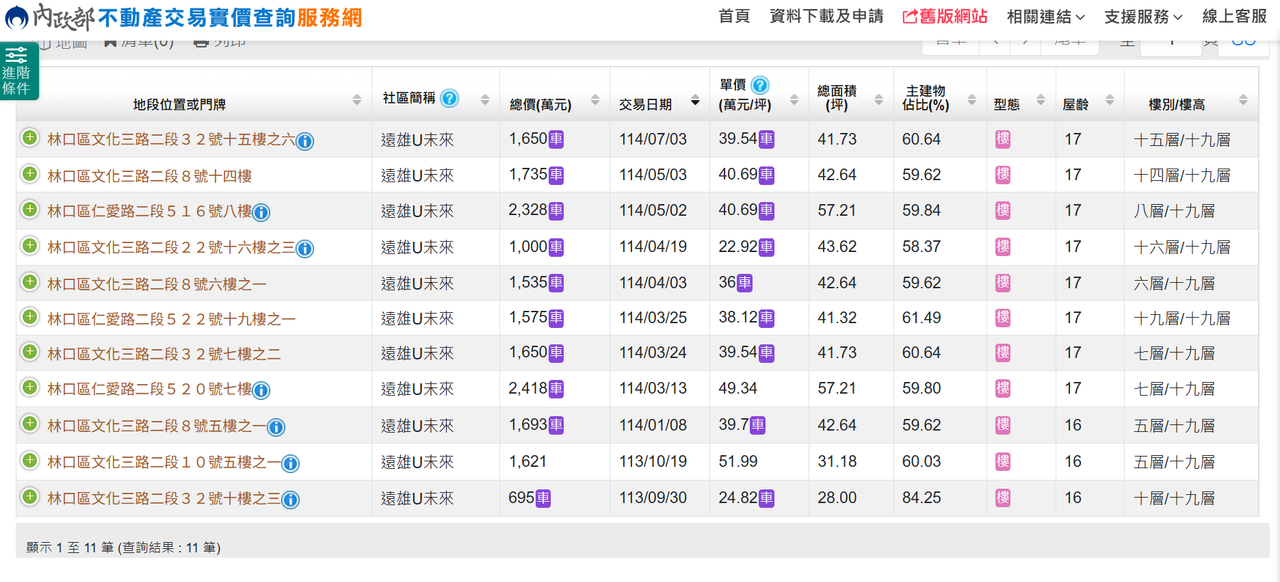Expand details for 文化三路二段8號六樓之一 row

click(30, 282)
